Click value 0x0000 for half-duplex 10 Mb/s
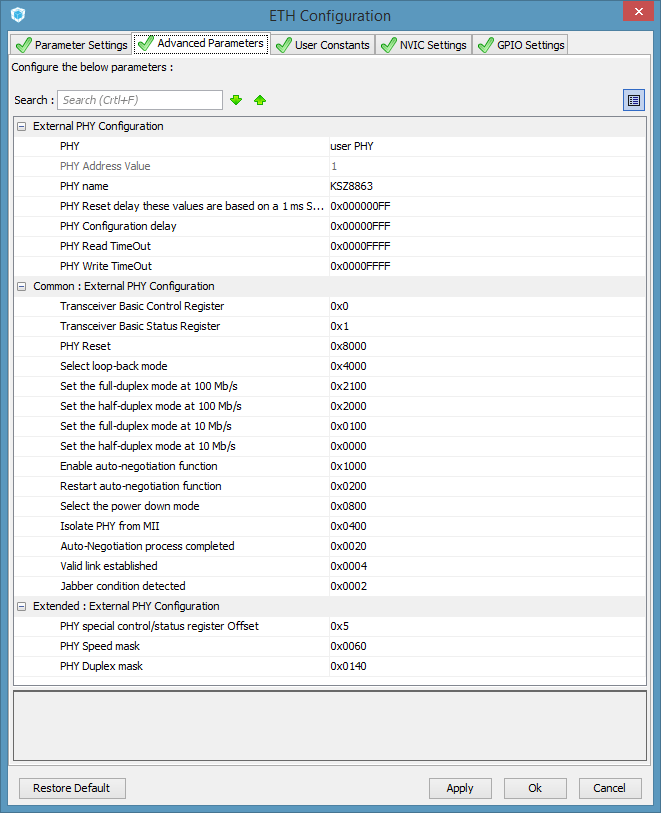Image resolution: width=661 pixels, height=813 pixels. point(348,446)
